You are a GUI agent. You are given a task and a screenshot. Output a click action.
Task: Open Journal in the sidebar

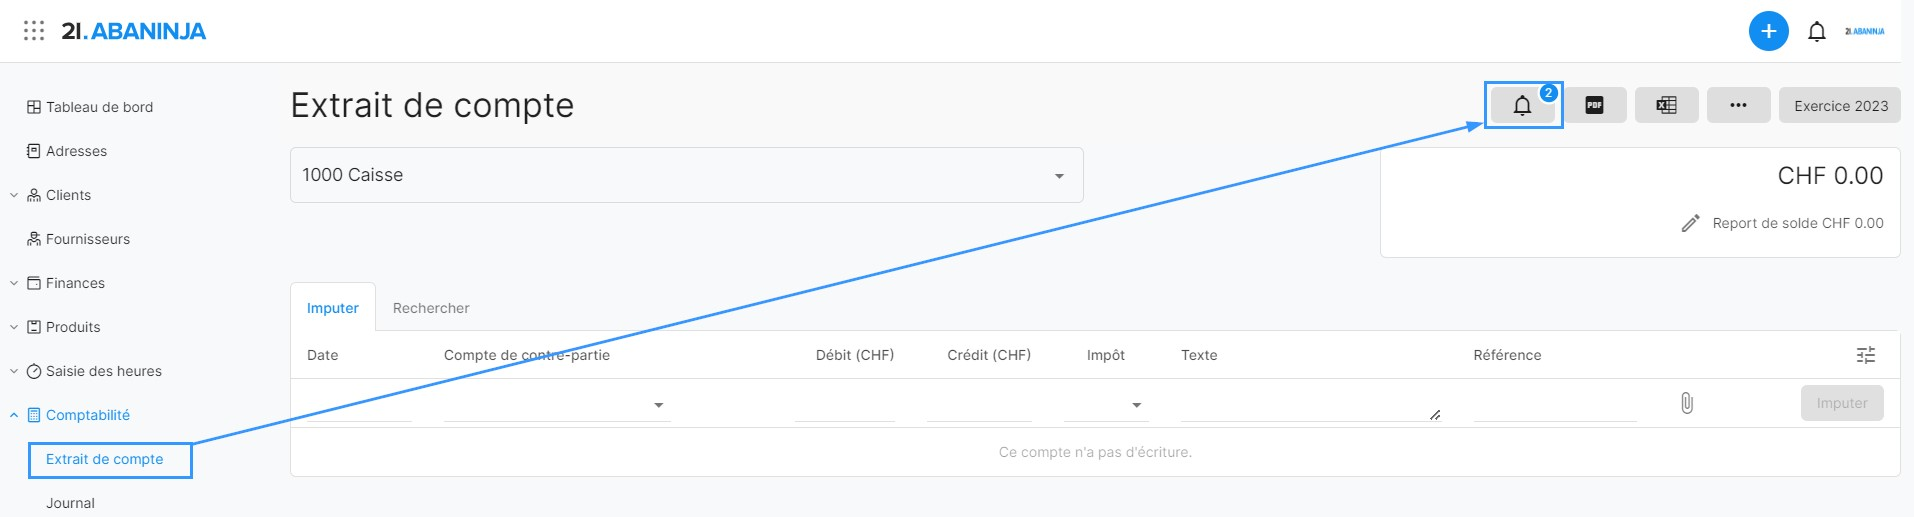pyautogui.click(x=70, y=503)
